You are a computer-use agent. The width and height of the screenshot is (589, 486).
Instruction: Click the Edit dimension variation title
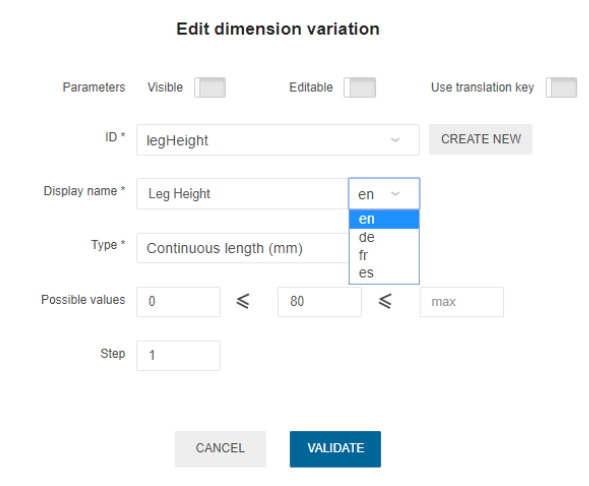(x=278, y=29)
